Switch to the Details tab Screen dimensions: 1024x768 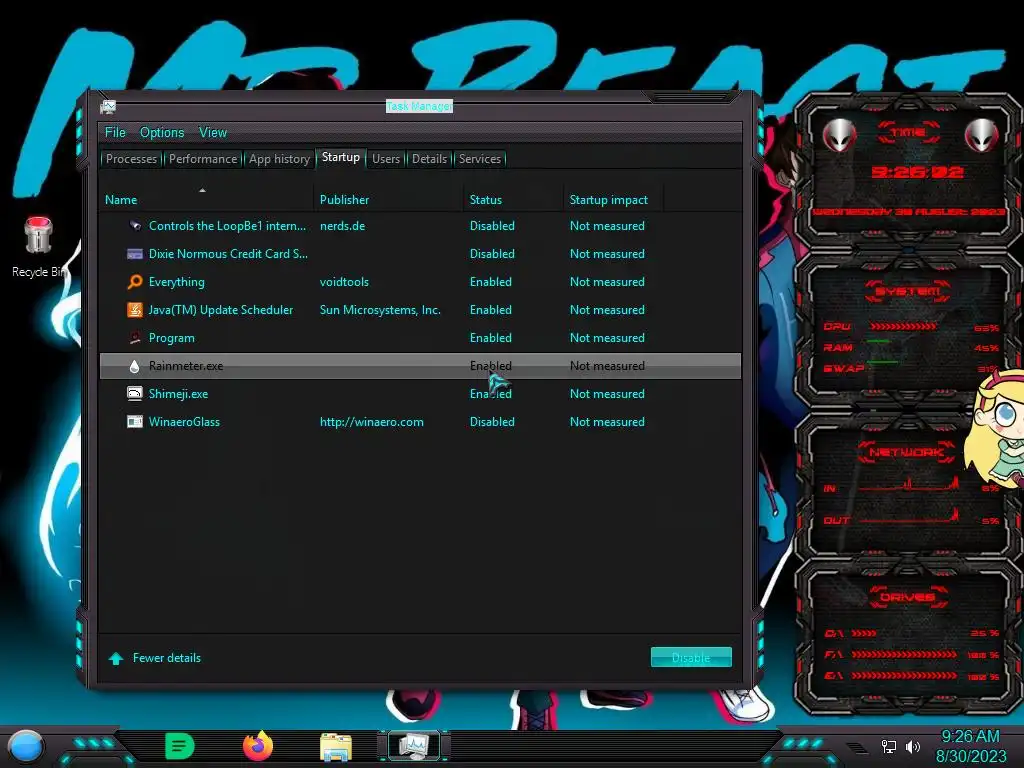(429, 159)
